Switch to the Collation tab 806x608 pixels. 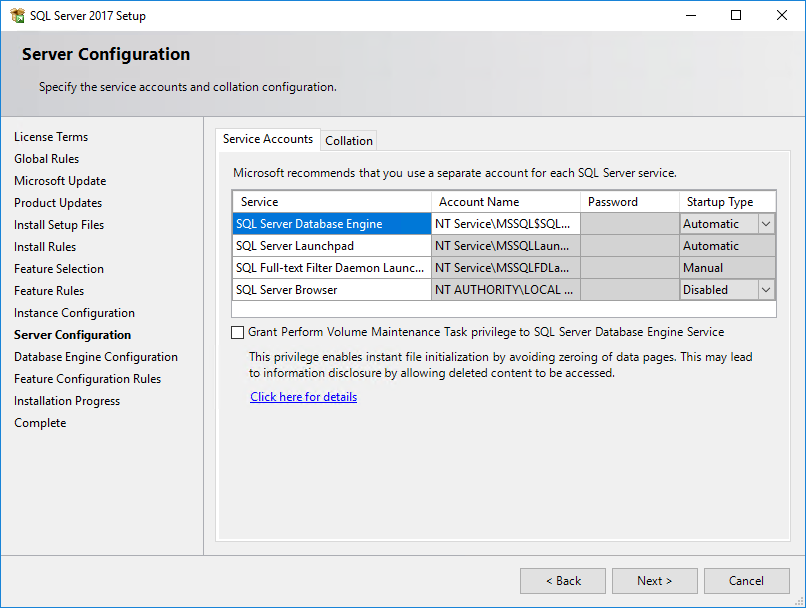(349, 141)
